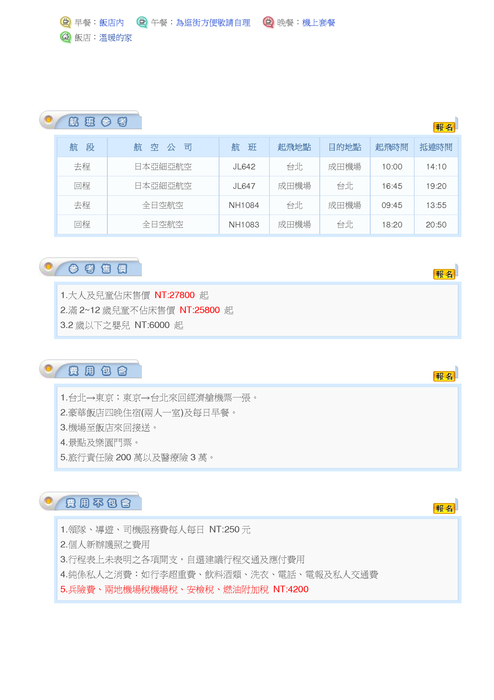Open the 飯店內 breakfast link
The height and width of the screenshot is (700, 494).
click(111, 23)
